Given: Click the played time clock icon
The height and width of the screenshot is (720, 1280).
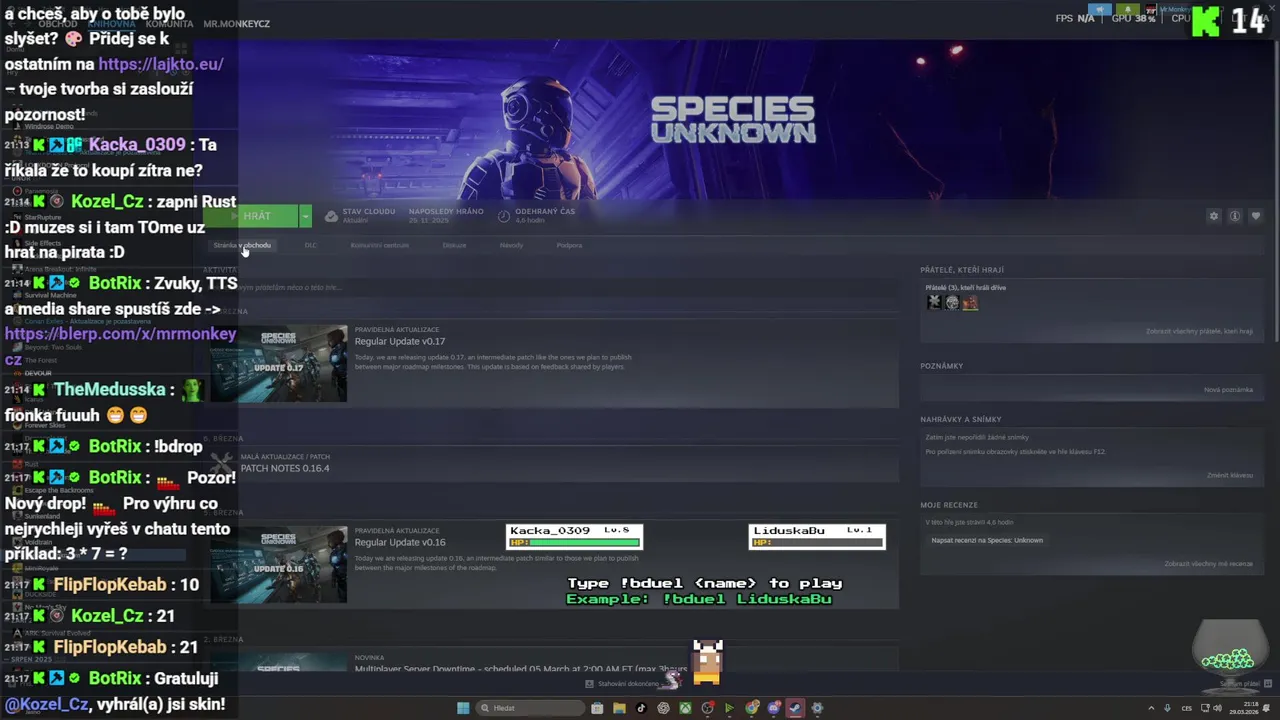Looking at the screenshot, I should click(504, 216).
